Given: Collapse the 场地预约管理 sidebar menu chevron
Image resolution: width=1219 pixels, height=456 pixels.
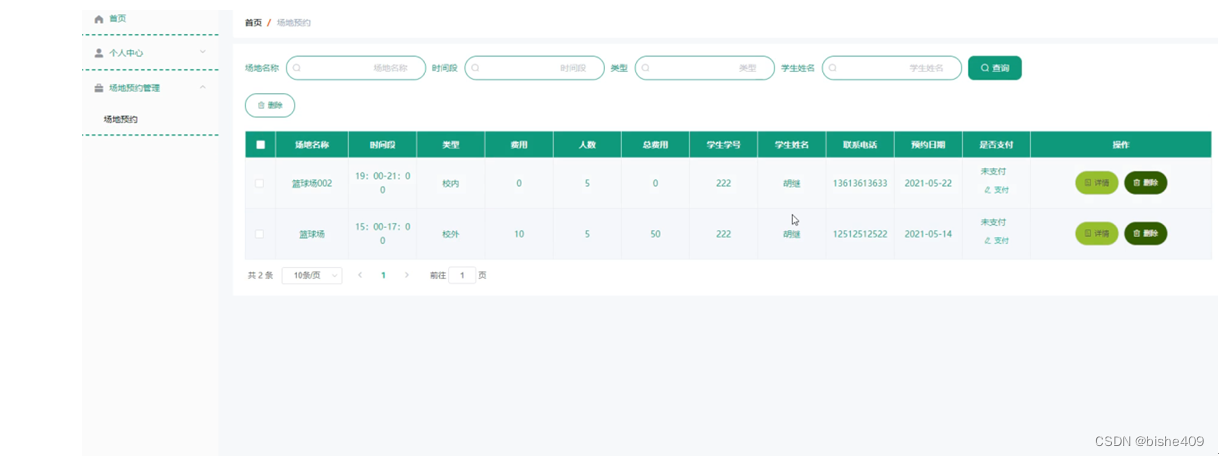Looking at the screenshot, I should pyautogui.click(x=202, y=87).
